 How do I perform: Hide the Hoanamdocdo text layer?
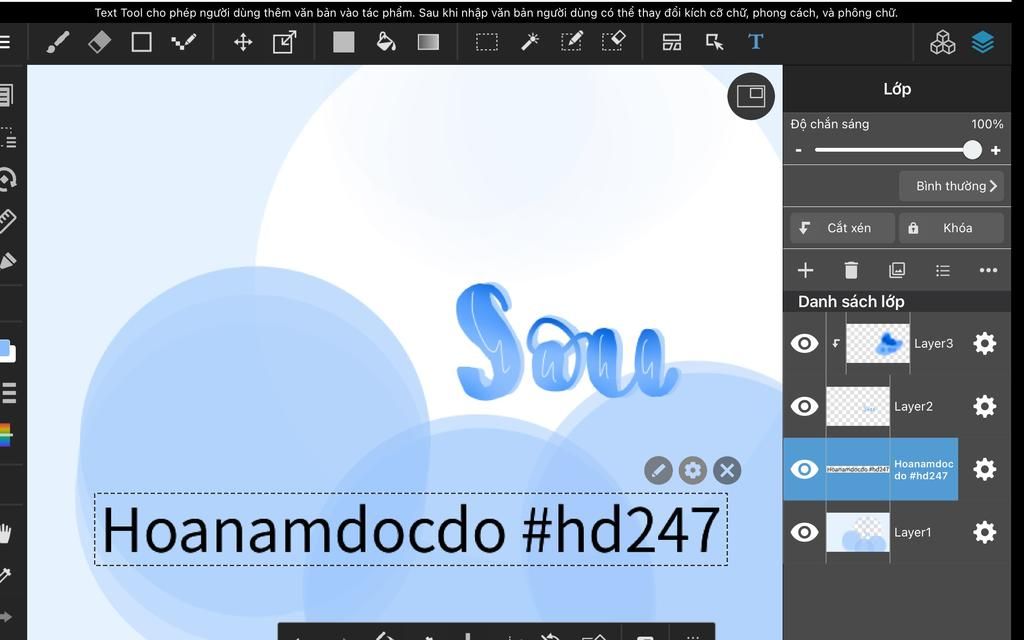point(805,469)
